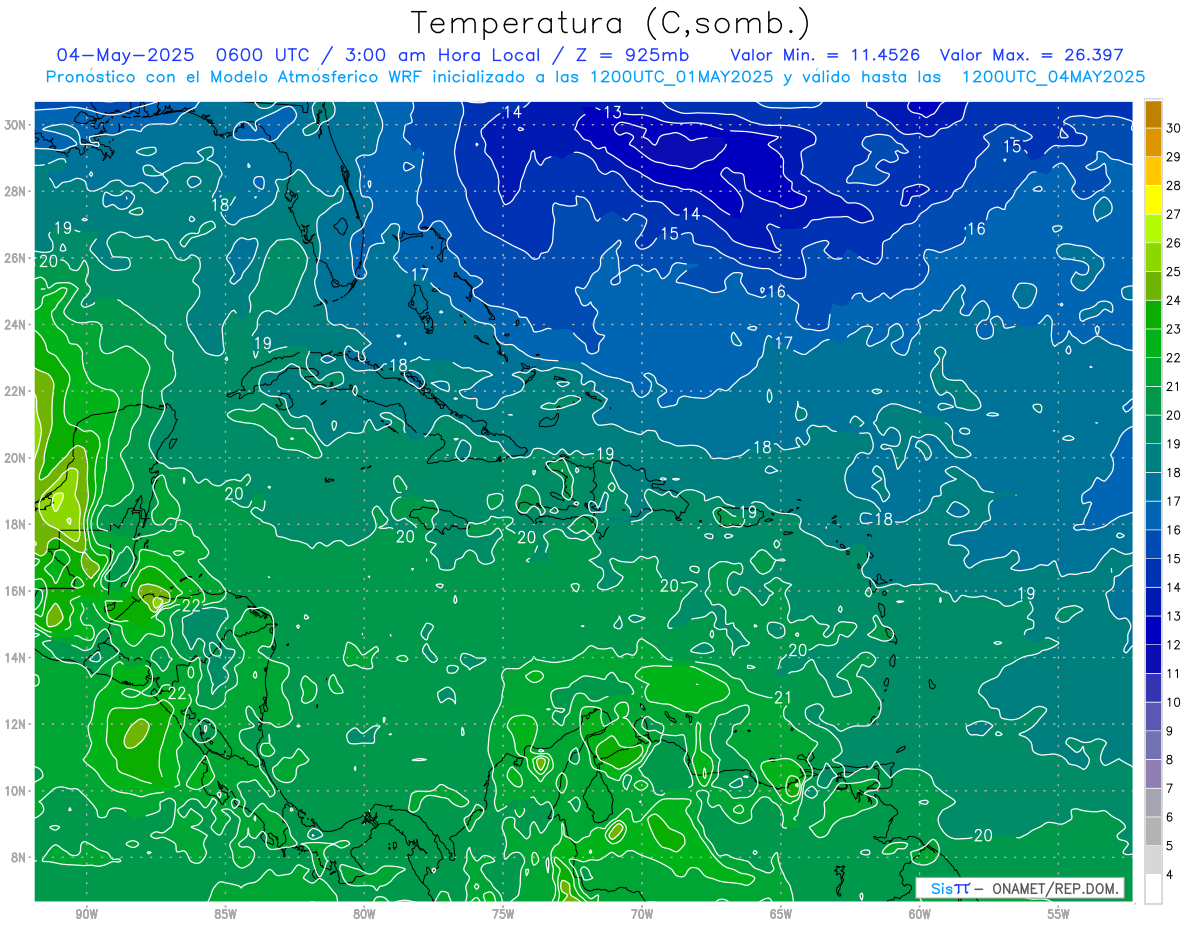
Task: Click the '12N' latitude axis label
Action: pos(17,724)
